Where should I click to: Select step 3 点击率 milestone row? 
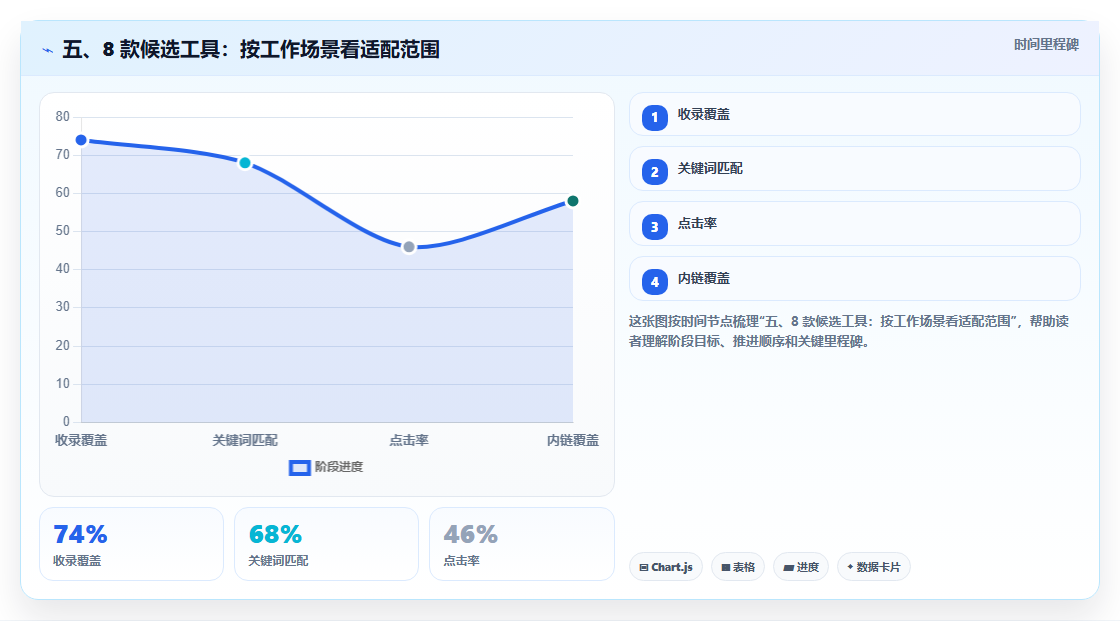point(854,224)
